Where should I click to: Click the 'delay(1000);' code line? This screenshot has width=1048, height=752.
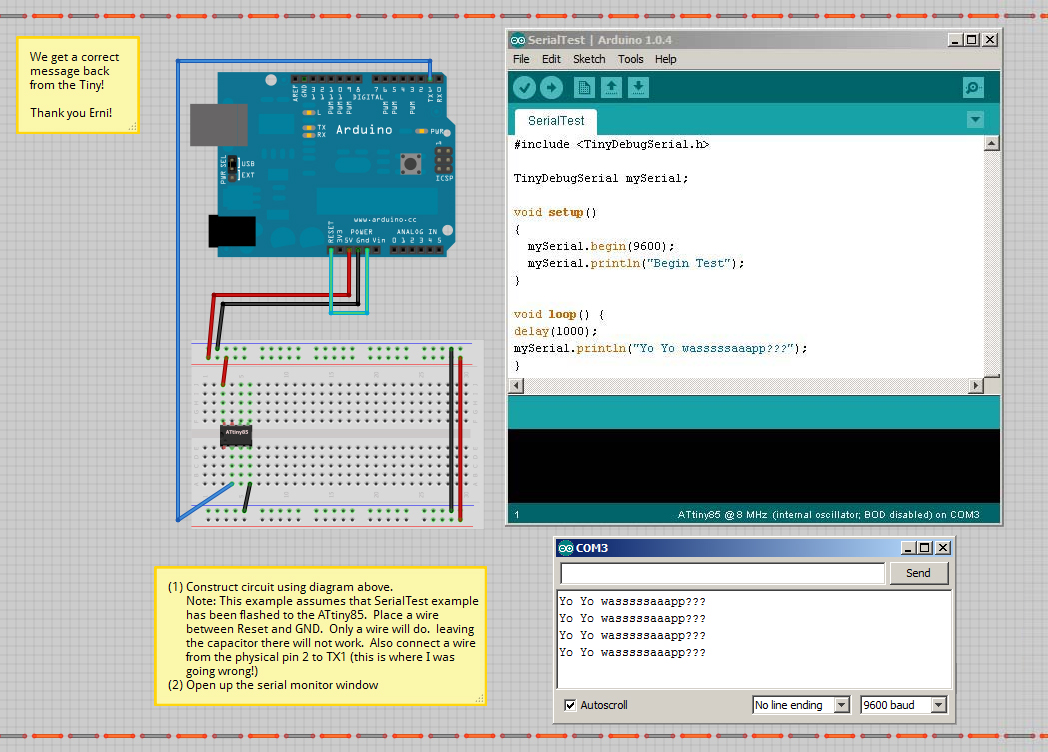(555, 332)
